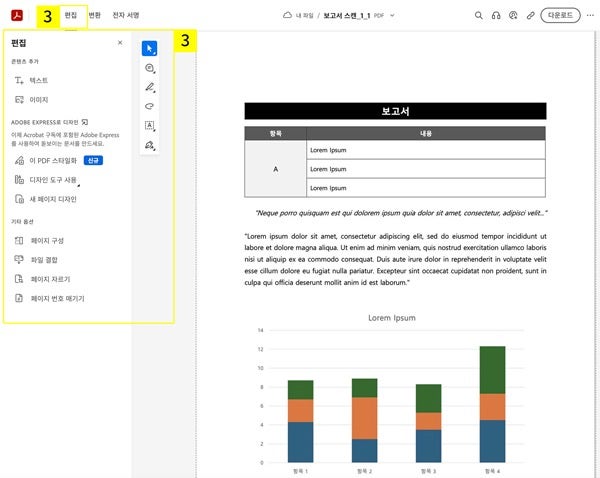Click the share link icon
Image resolution: width=600 pixels, height=478 pixels.
tap(530, 15)
